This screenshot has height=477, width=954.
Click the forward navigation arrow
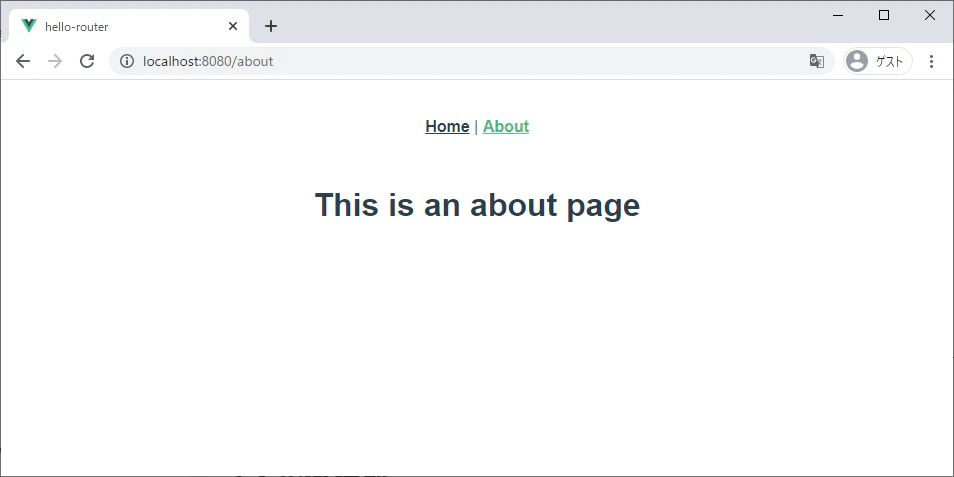(55, 61)
